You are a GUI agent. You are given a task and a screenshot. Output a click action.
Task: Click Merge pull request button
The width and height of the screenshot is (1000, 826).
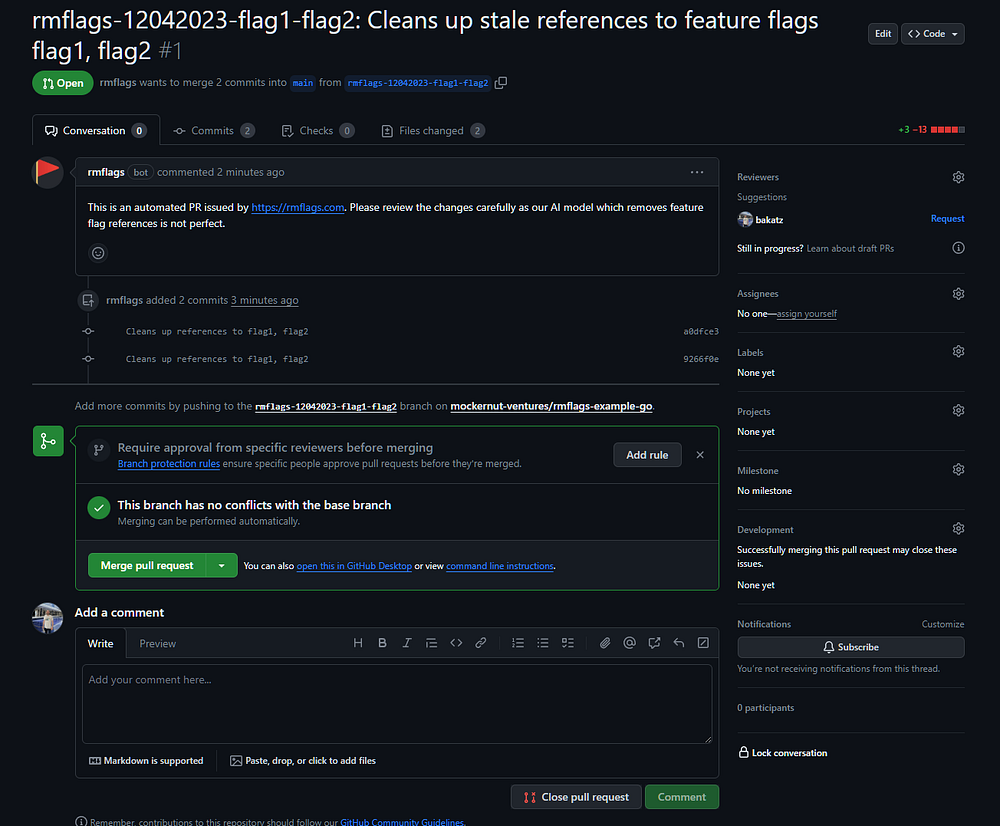tap(147, 566)
